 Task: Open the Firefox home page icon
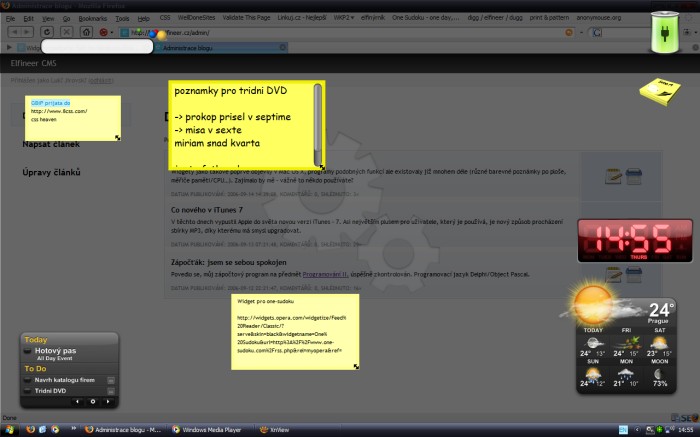[86, 32]
